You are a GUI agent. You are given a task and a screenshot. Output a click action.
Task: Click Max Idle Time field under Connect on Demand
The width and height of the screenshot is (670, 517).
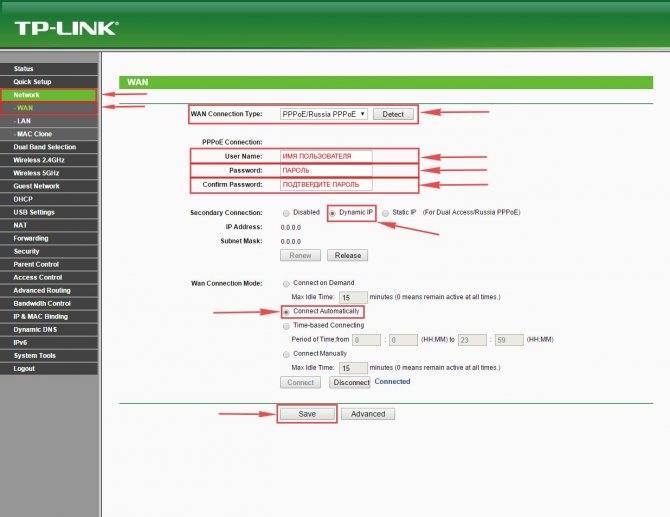[353, 297]
